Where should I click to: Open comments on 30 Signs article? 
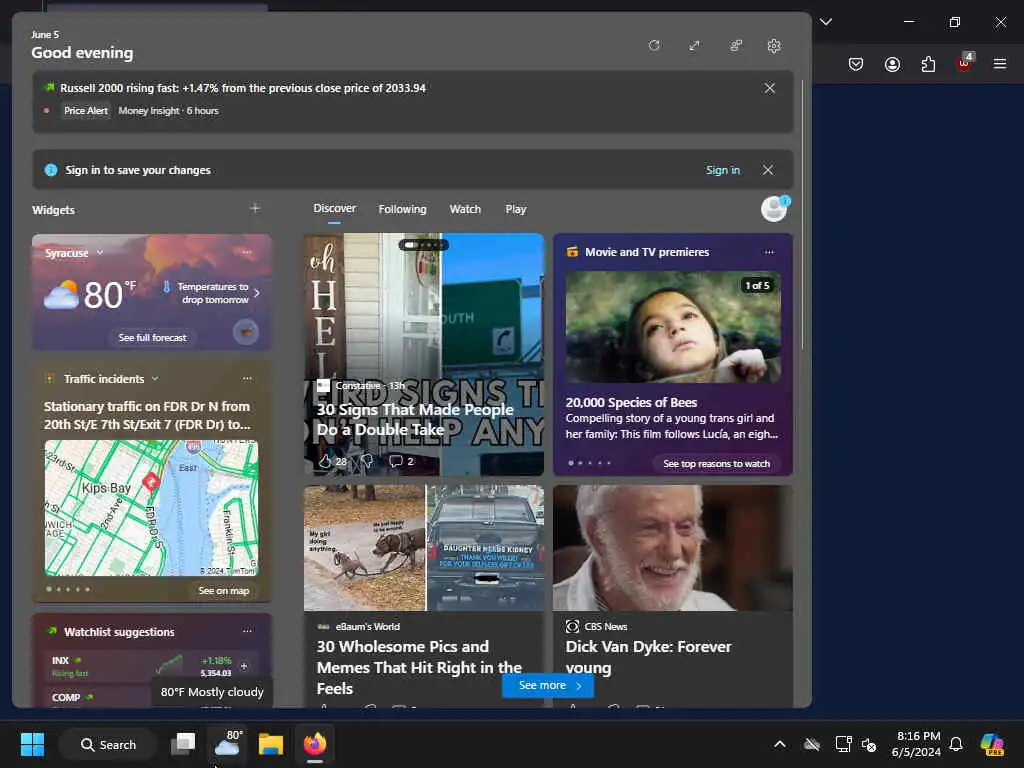(x=396, y=461)
